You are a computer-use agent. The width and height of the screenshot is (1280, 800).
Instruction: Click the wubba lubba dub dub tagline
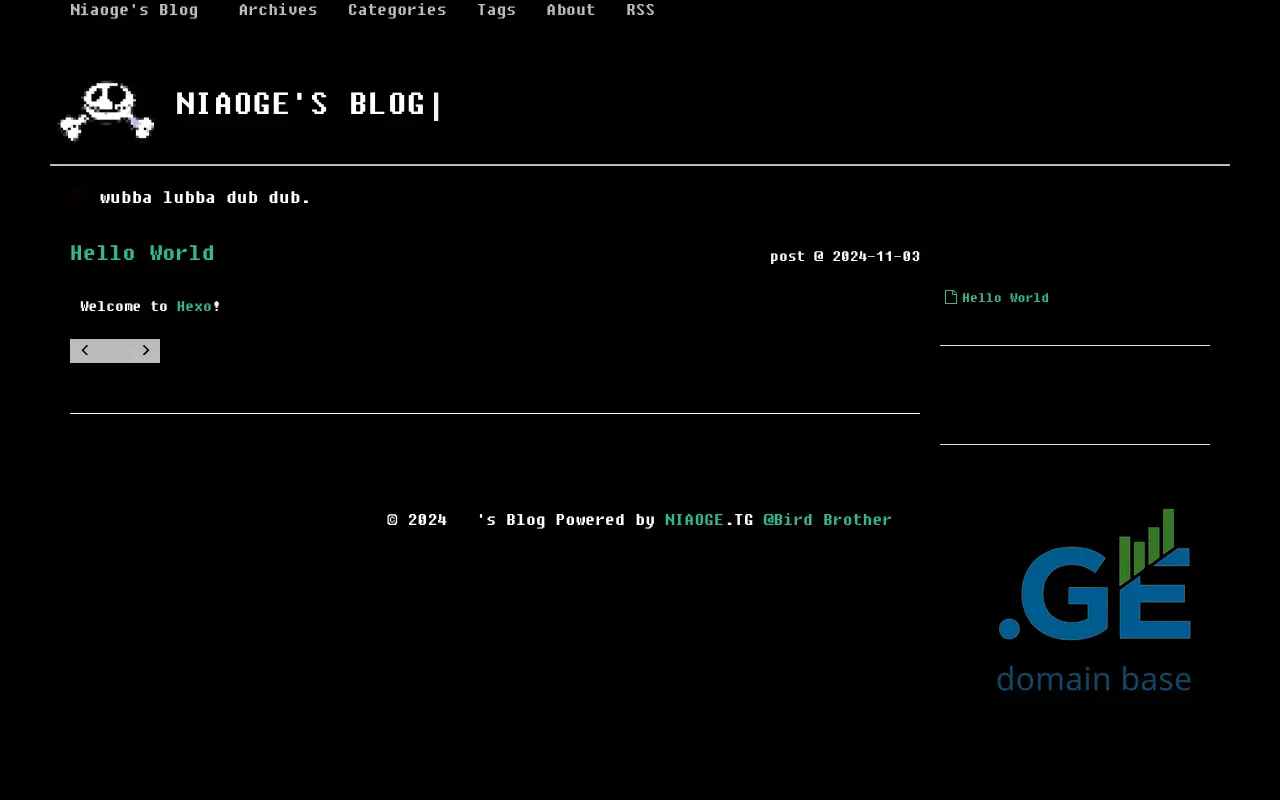205,198
